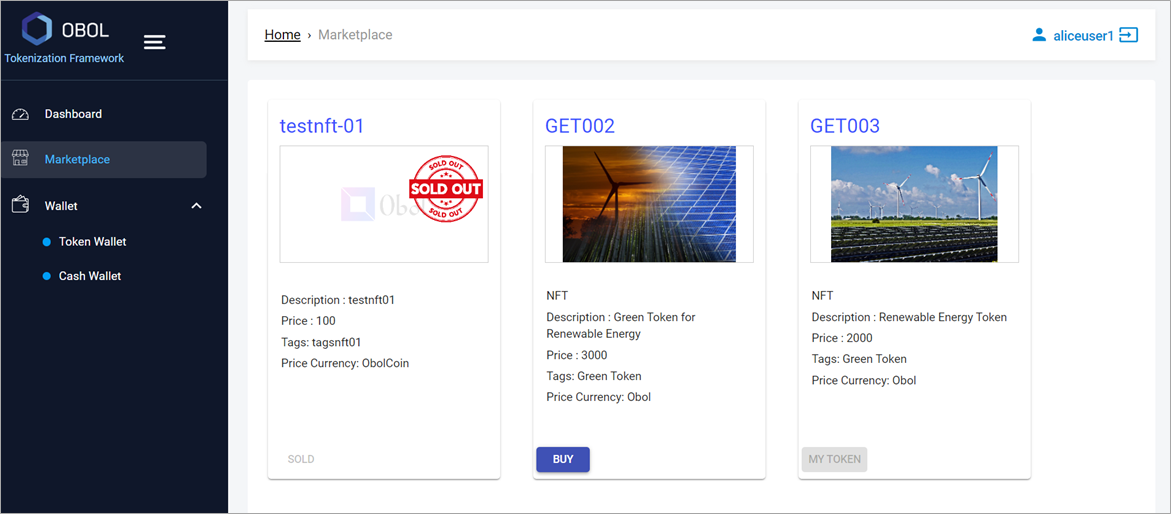
Task: Open Token Wallet submenu item
Action: [92, 242]
